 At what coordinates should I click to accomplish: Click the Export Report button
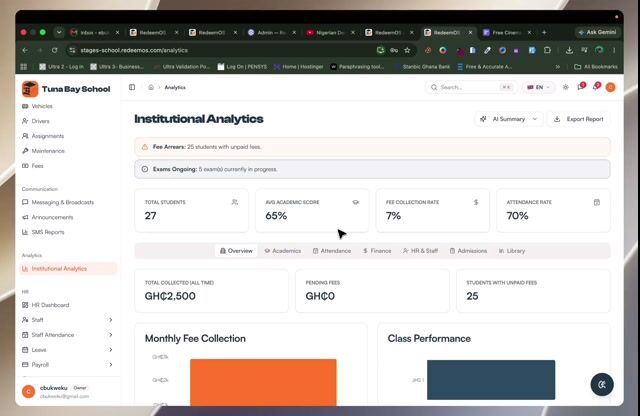(578, 119)
